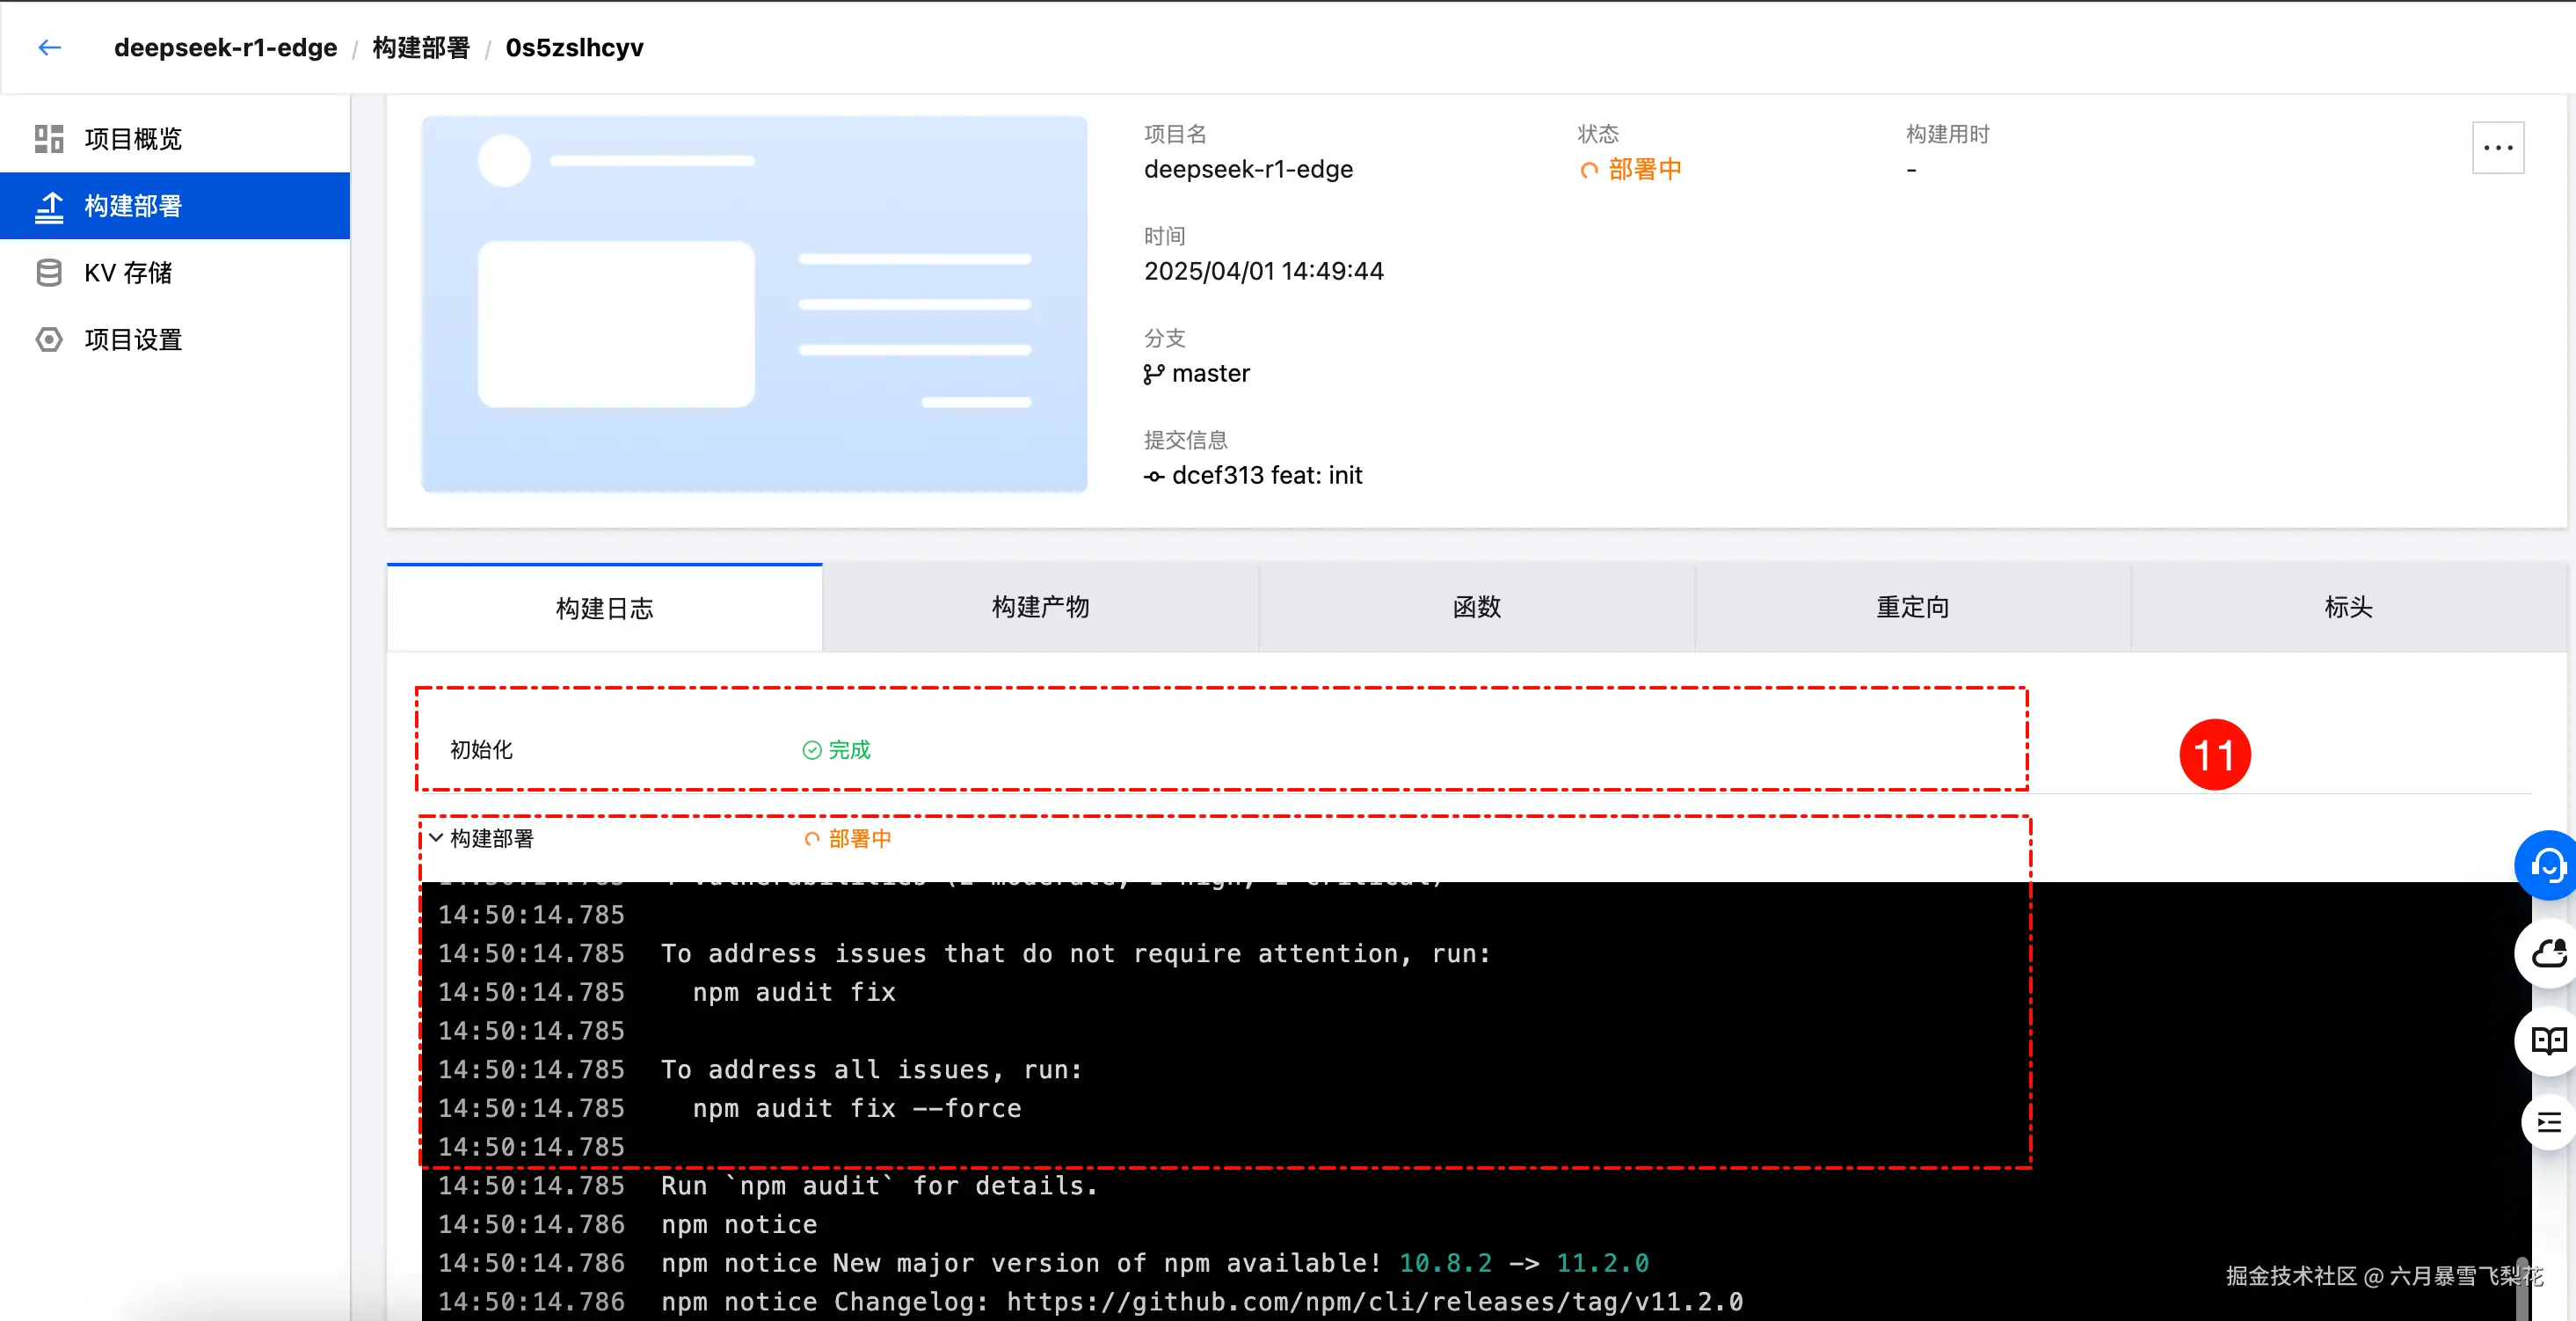Click the deployment preview thumbnail
The height and width of the screenshot is (1321, 2576).
(x=754, y=304)
